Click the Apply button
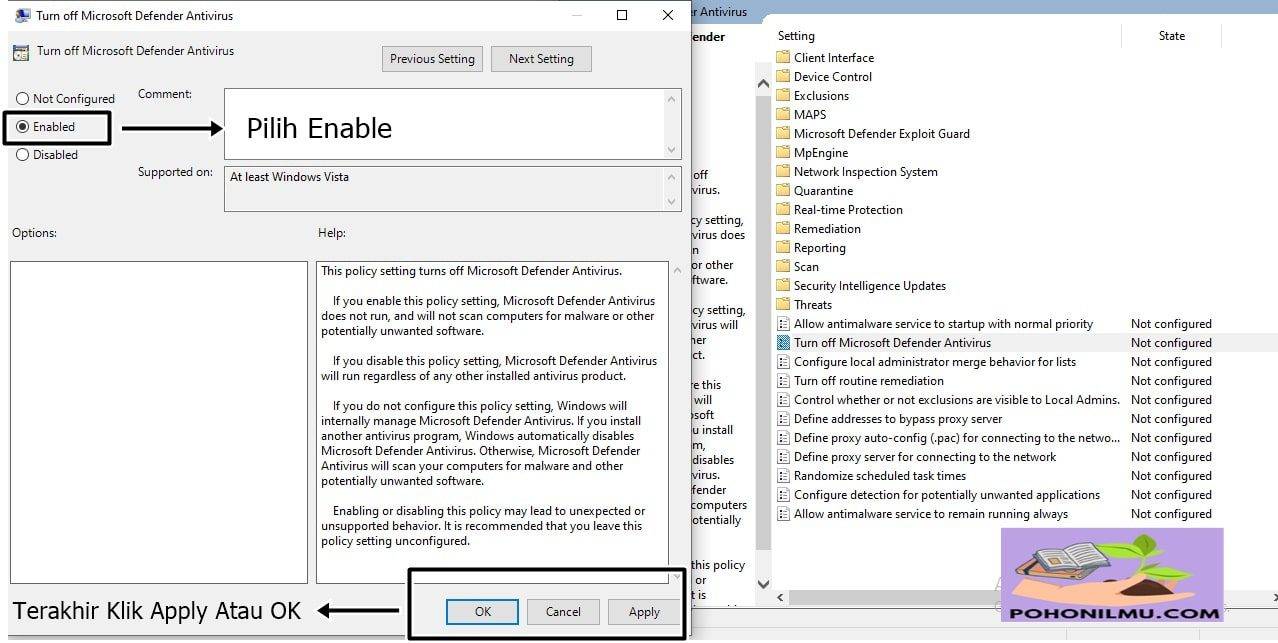The width and height of the screenshot is (1278, 643). pos(644,612)
